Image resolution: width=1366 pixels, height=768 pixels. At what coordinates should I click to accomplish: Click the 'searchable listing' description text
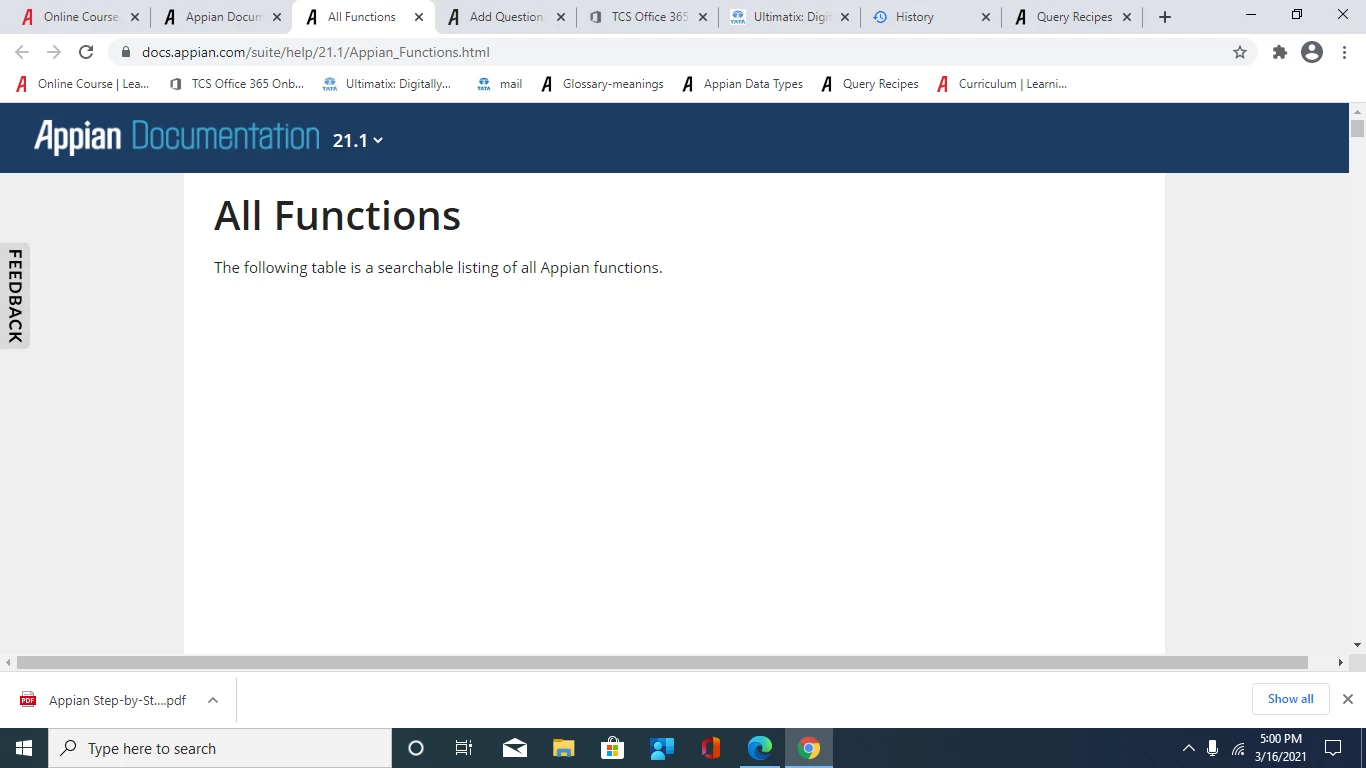point(437,268)
